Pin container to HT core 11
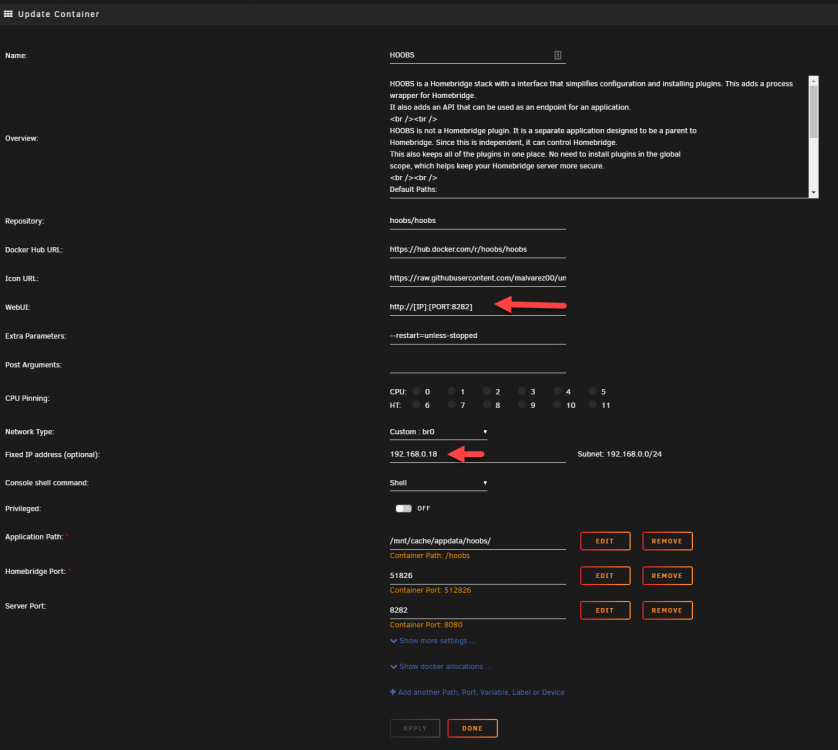The height and width of the screenshot is (750, 838). click(593, 405)
